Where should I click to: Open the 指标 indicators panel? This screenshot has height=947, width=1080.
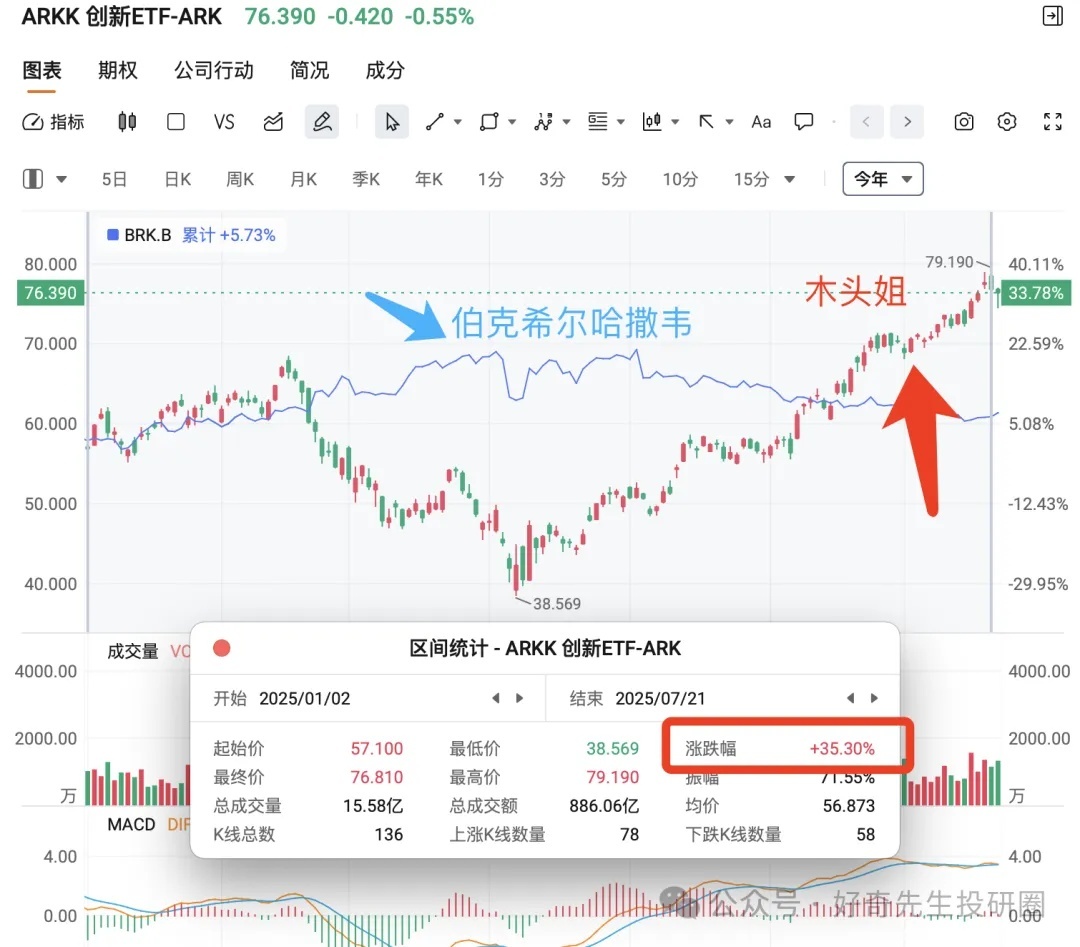click(x=53, y=122)
